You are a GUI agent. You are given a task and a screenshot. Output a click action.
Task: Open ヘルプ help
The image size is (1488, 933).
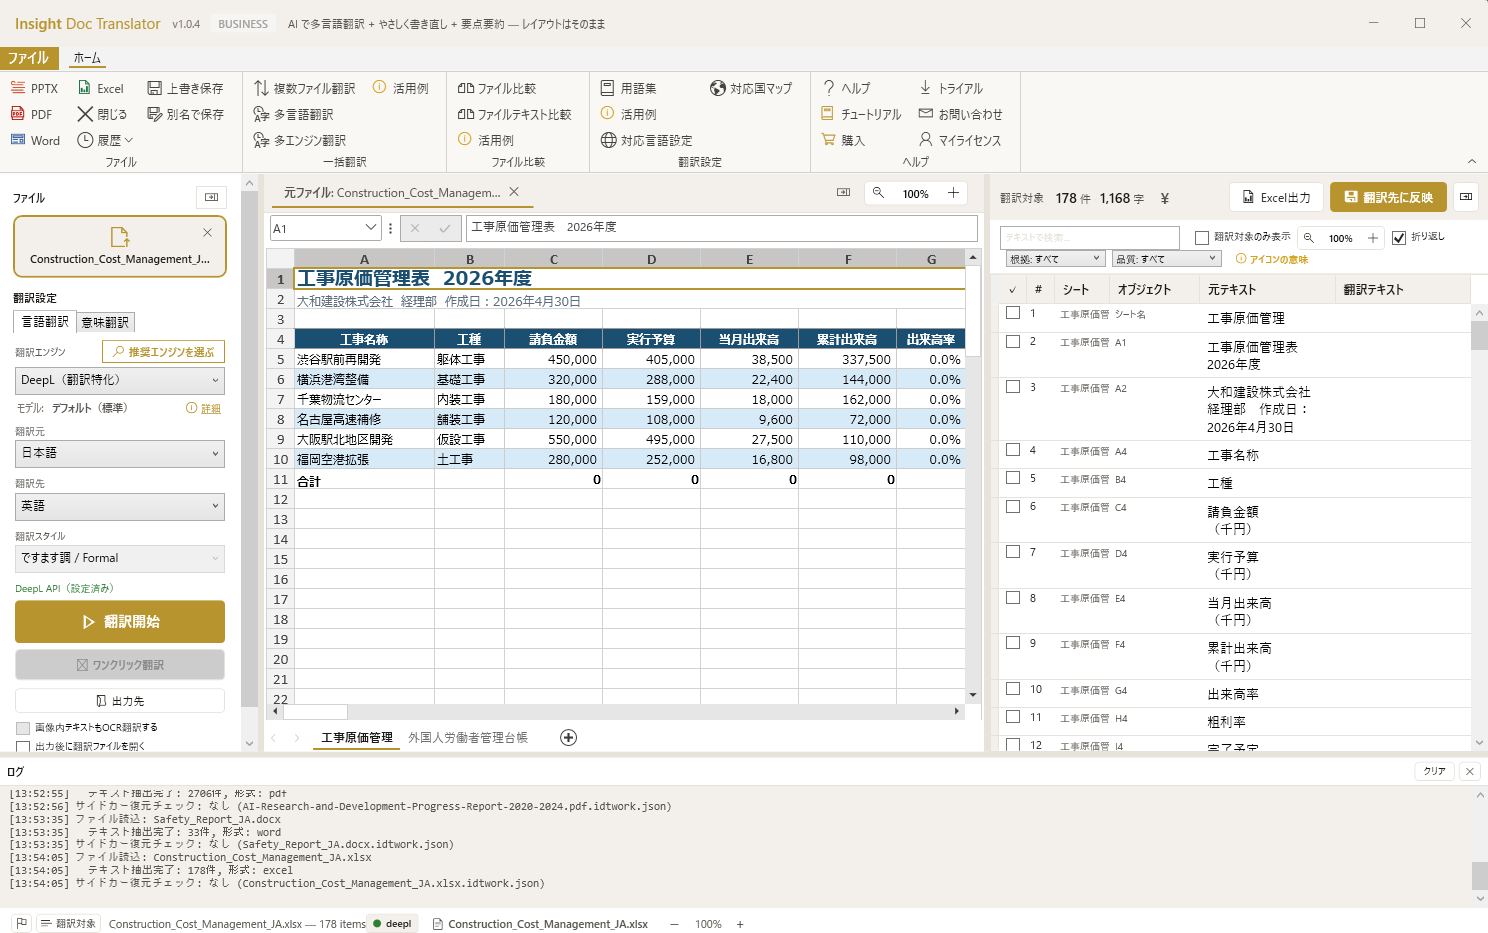click(846, 88)
